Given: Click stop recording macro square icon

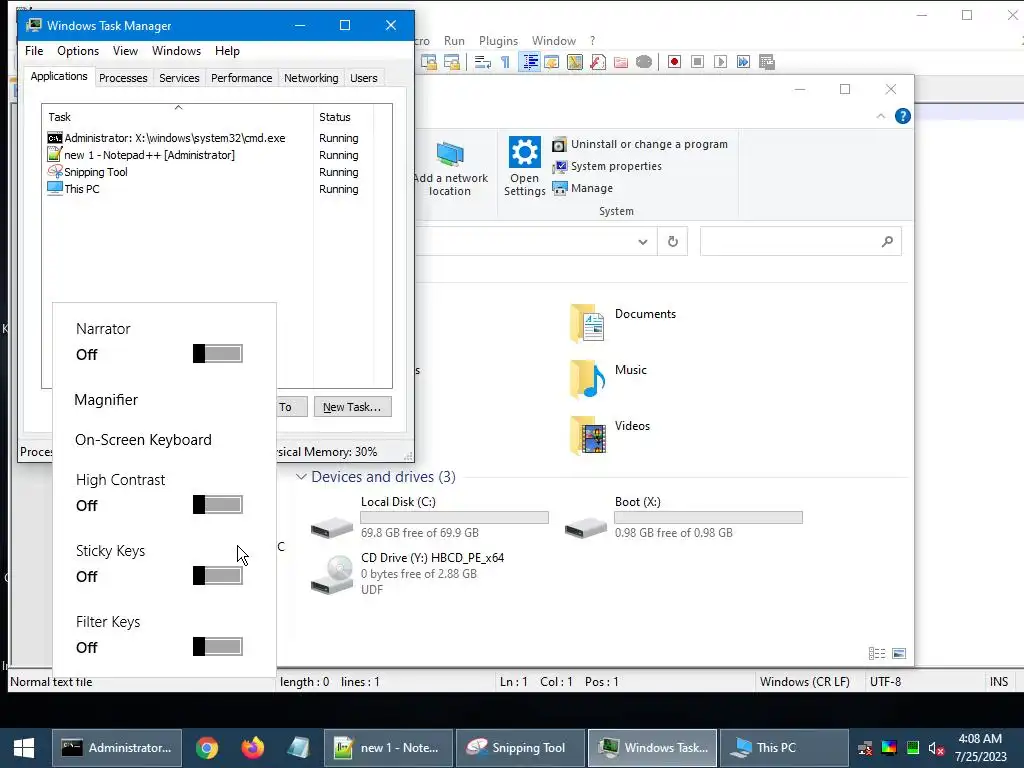Looking at the screenshot, I should (x=697, y=62).
